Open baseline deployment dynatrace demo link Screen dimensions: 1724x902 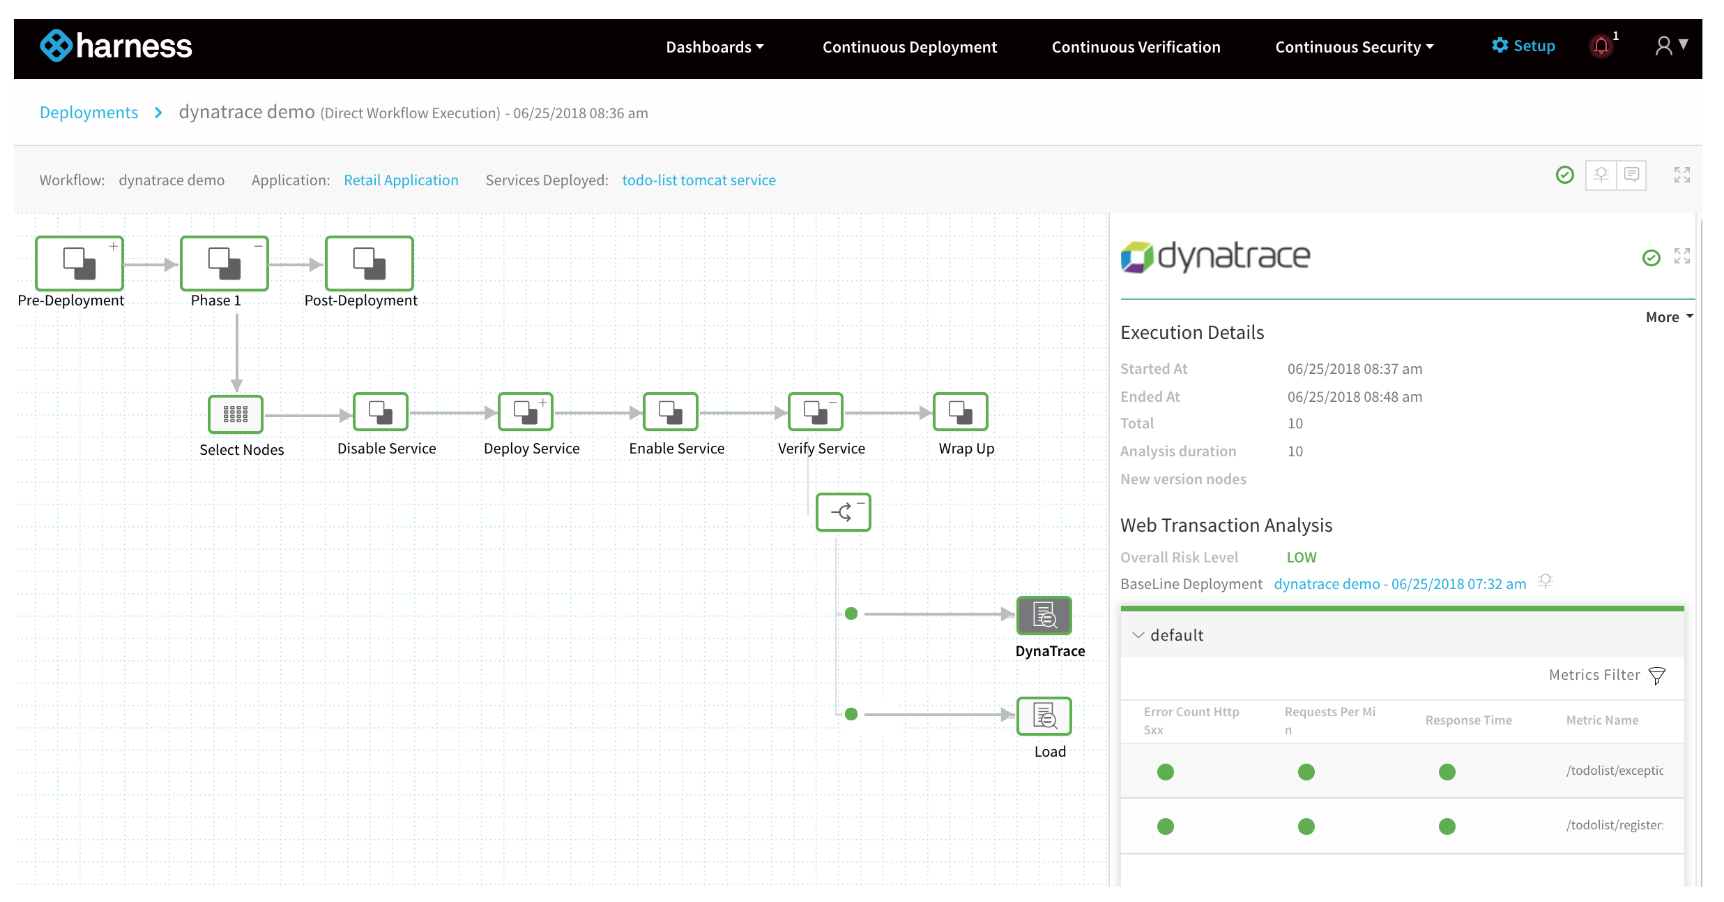click(1400, 584)
